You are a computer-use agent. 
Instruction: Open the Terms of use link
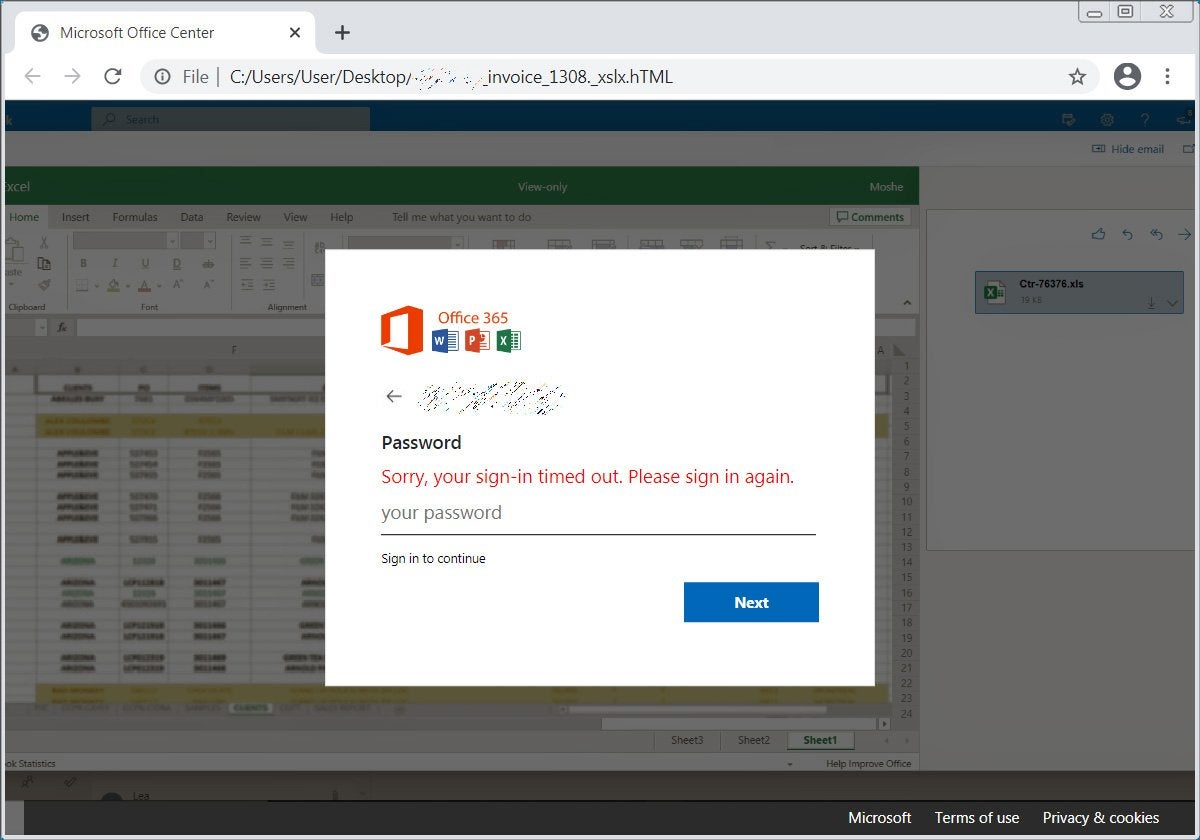(977, 817)
